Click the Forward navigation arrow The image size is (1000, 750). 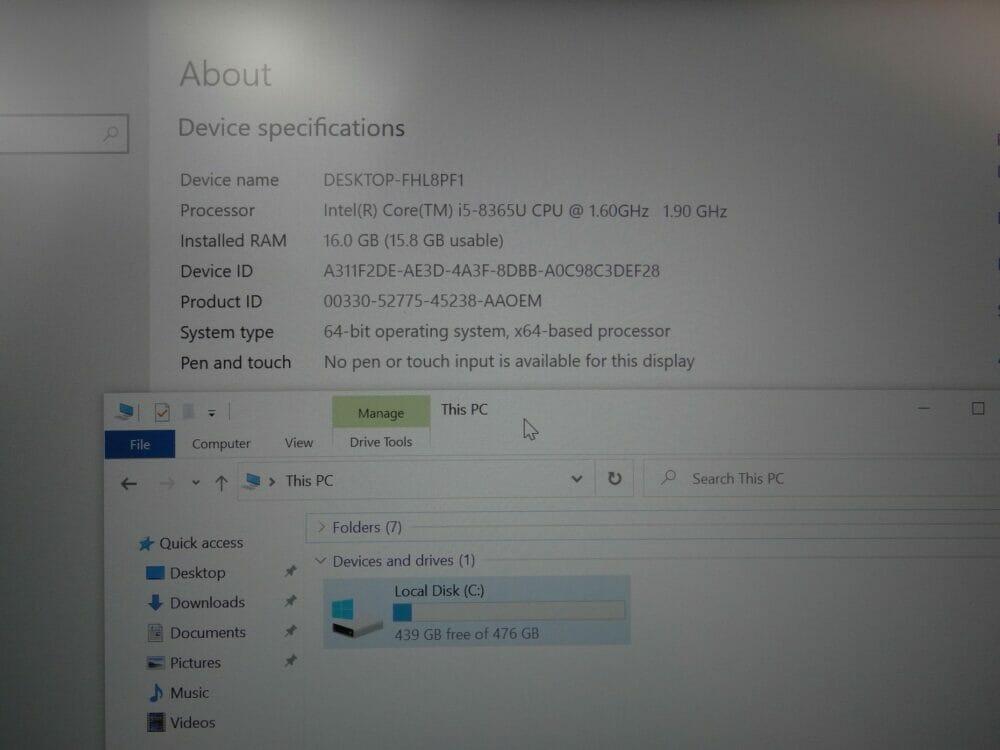(166, 484)
